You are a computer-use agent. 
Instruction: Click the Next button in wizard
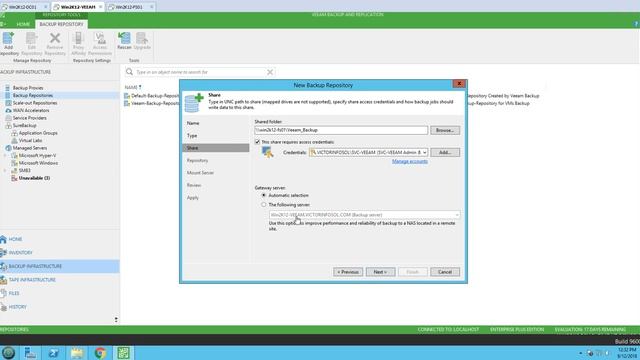(380, 272)
